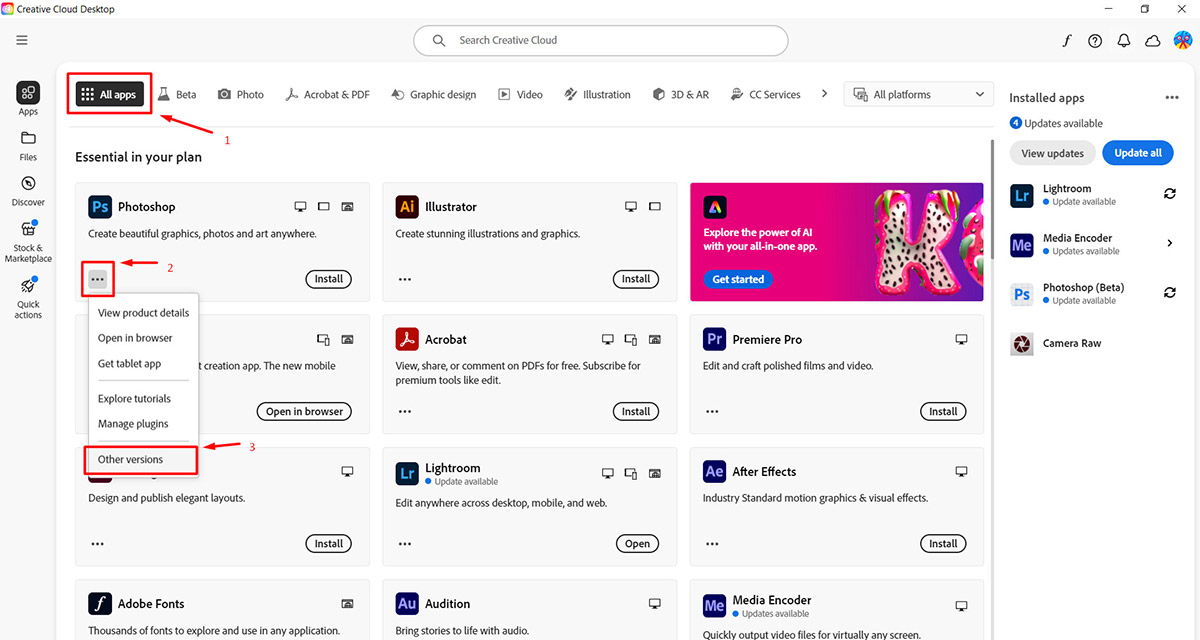
Task: Click the Illustrator app icon
Action: 407,207
